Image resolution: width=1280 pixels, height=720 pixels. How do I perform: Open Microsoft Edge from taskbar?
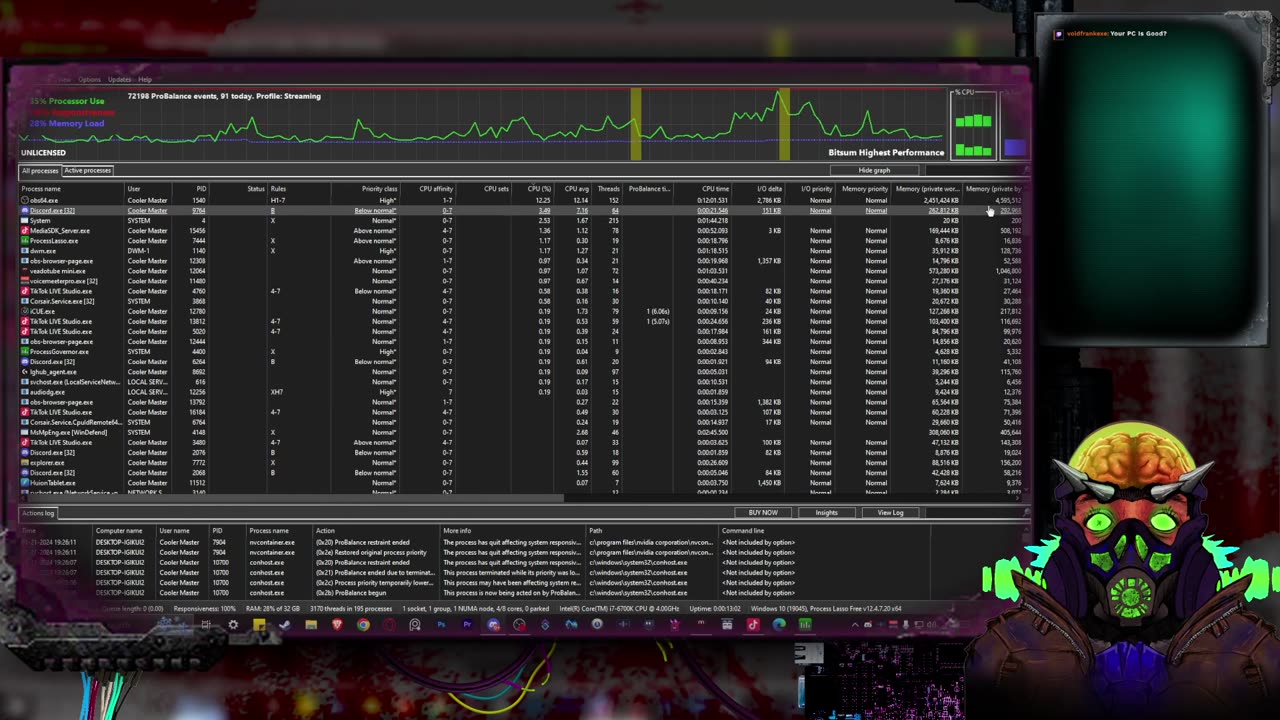pos(779,625)
